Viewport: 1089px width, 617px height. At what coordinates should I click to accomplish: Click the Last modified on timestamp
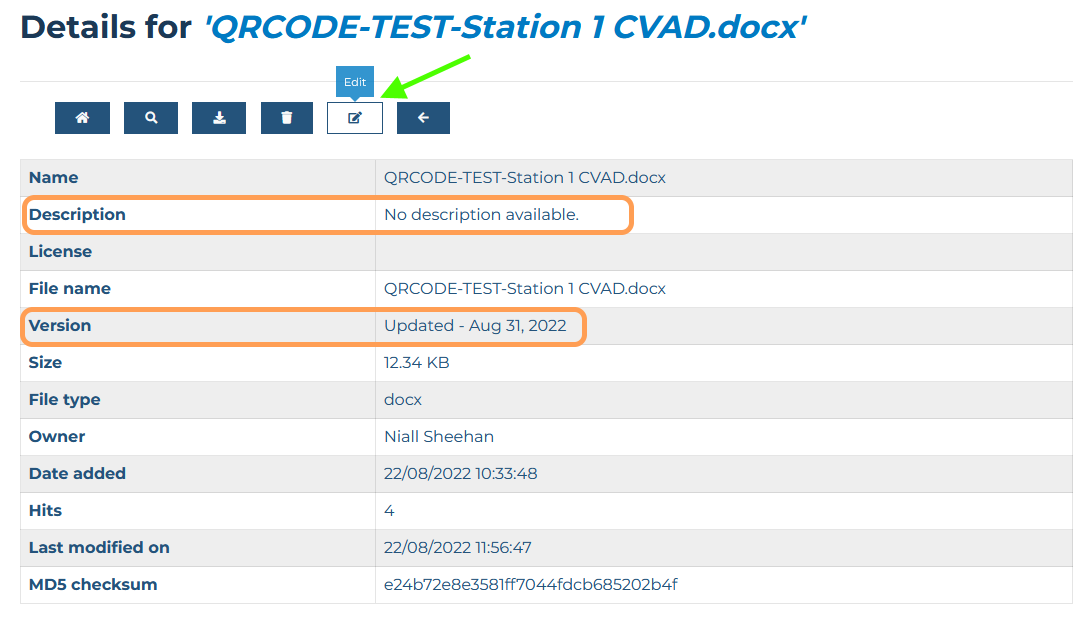pos(458,548)
